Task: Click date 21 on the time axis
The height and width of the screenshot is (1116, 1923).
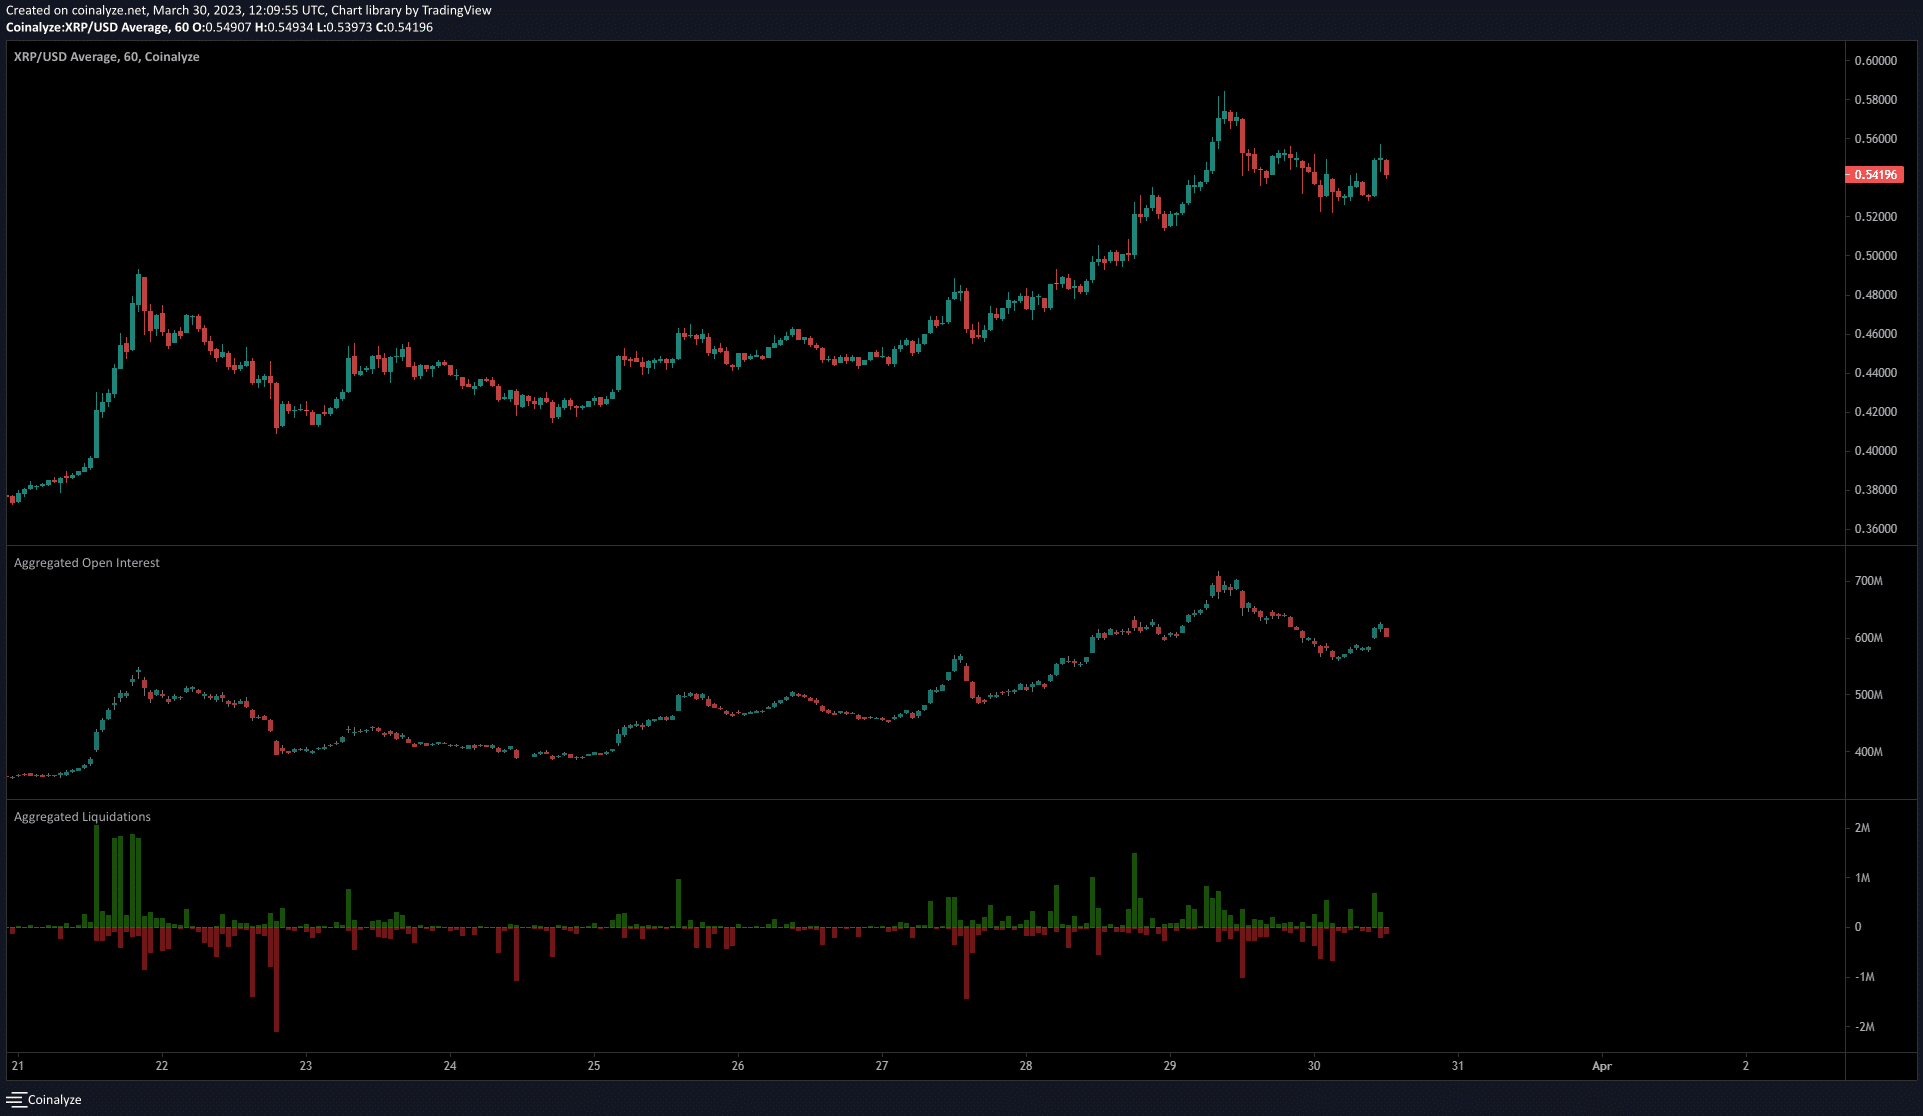Action: point(18,1066)
